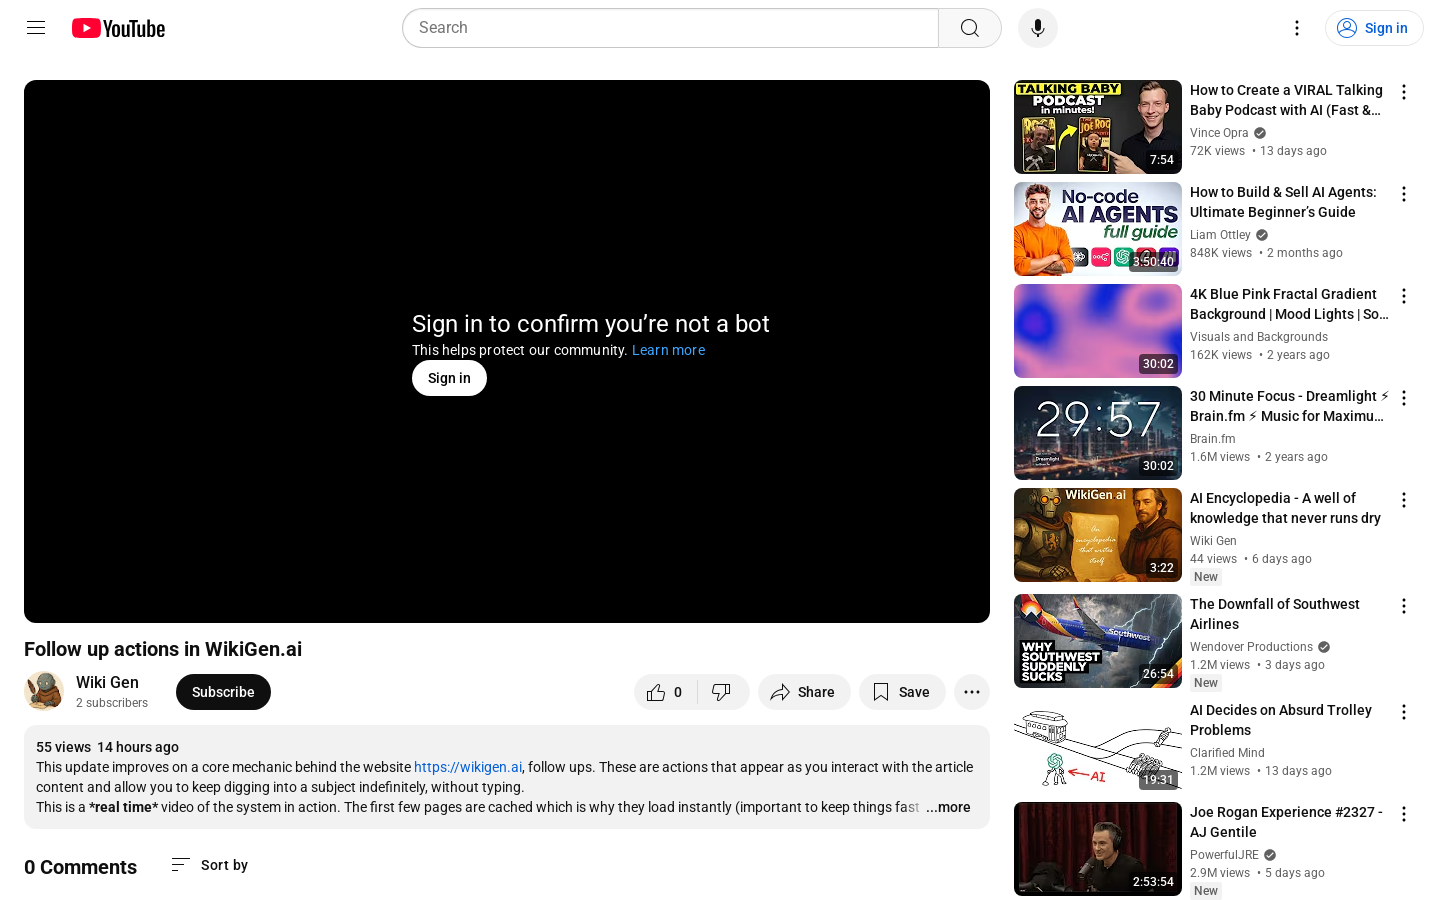Screen dimensions: 1440x900
Task: Open 30 Minute Focus Dreamlight thumbnail
Action: click(x=1098, y=433)
